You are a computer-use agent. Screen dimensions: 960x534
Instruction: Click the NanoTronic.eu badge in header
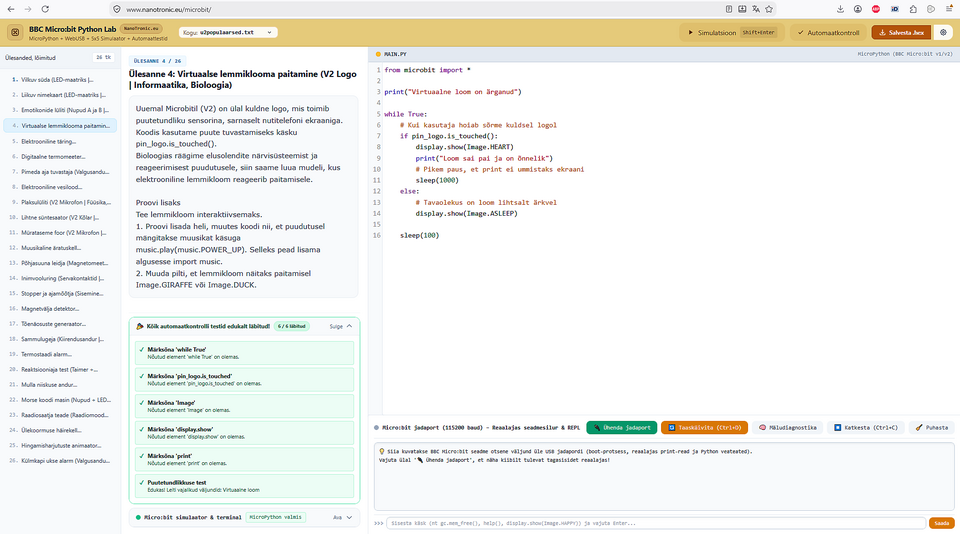click(141, 29)
